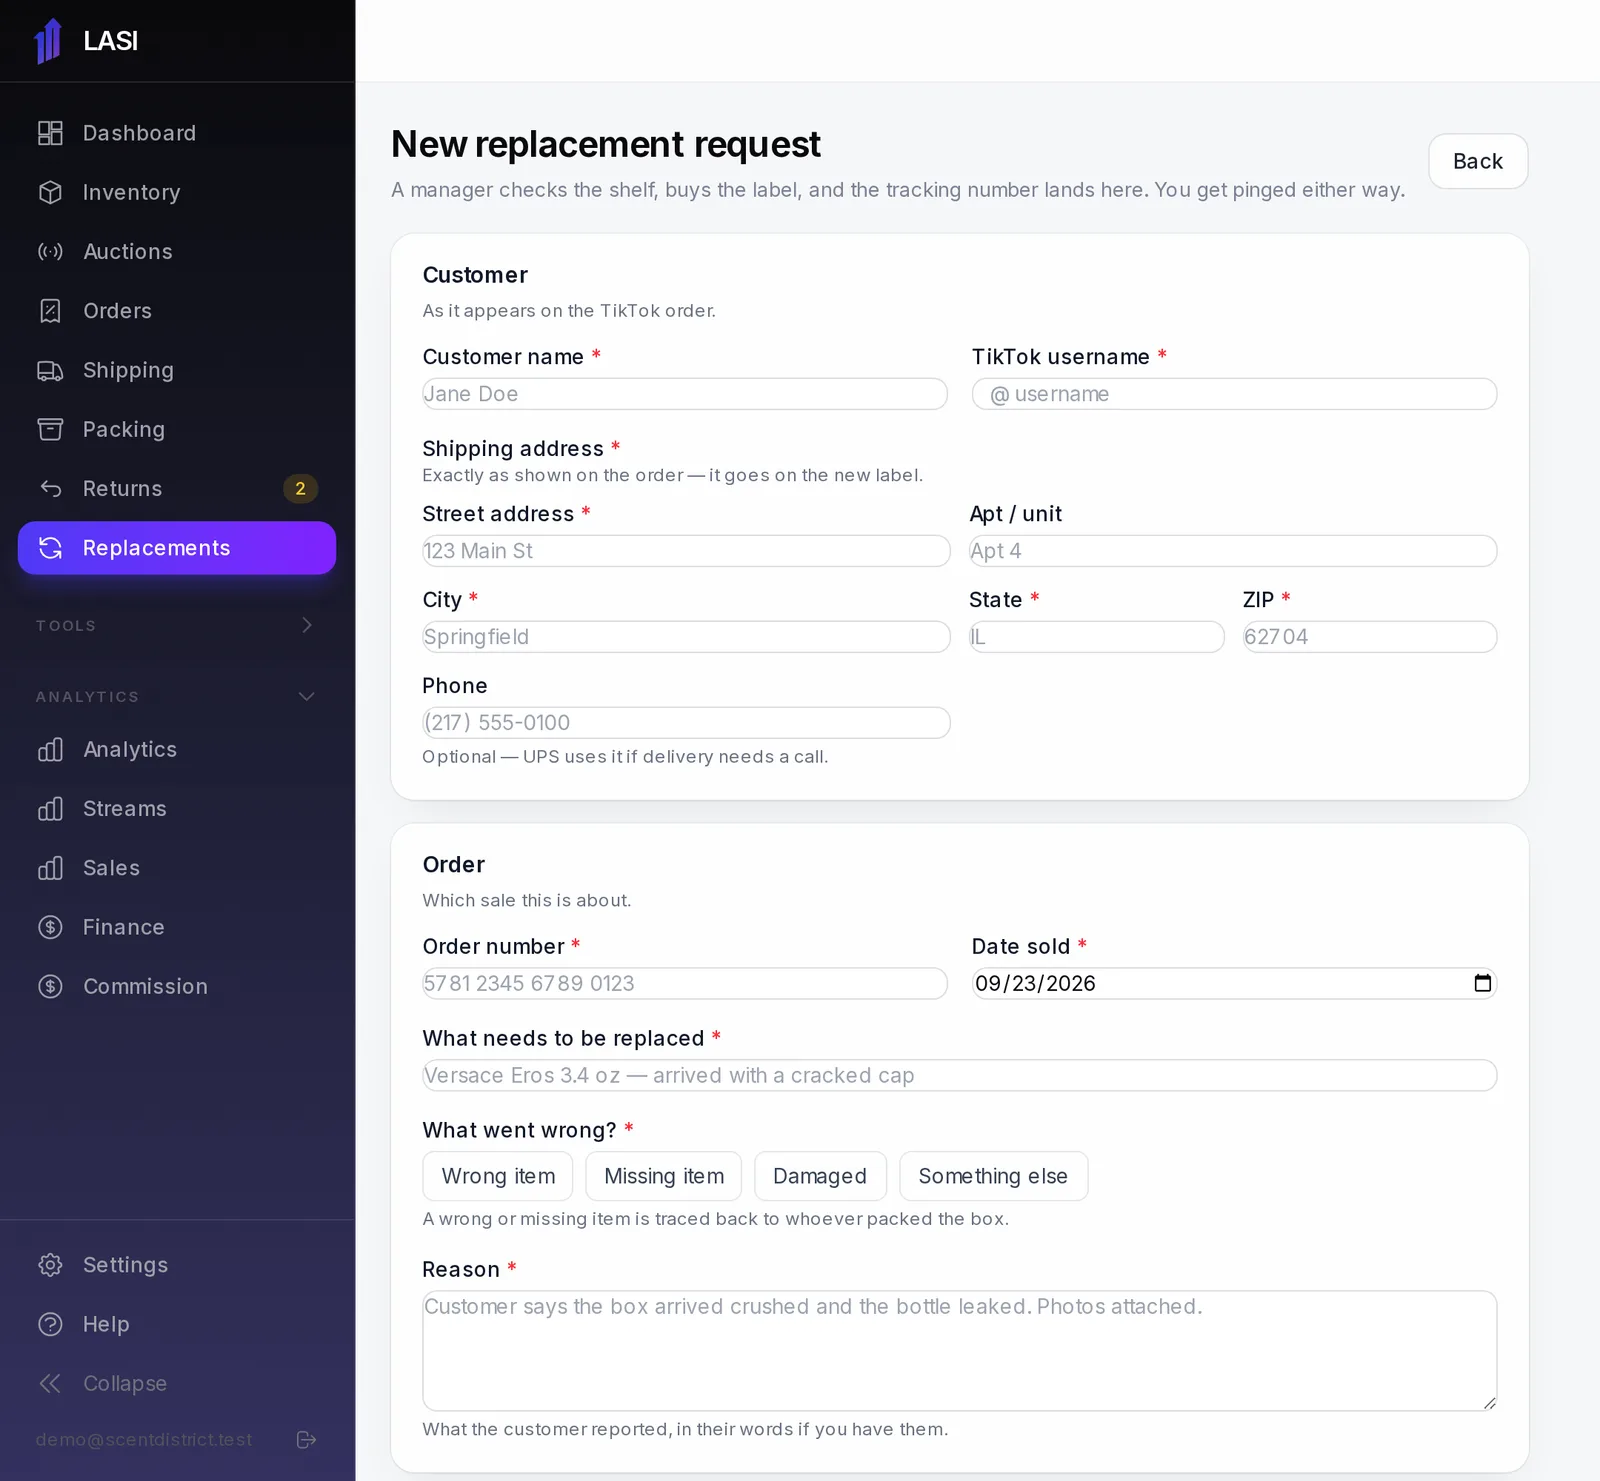This screenshot has width=1600, height=1481.
Task: Click the Collapse double-chevron icon
Action: point(50,1383)
